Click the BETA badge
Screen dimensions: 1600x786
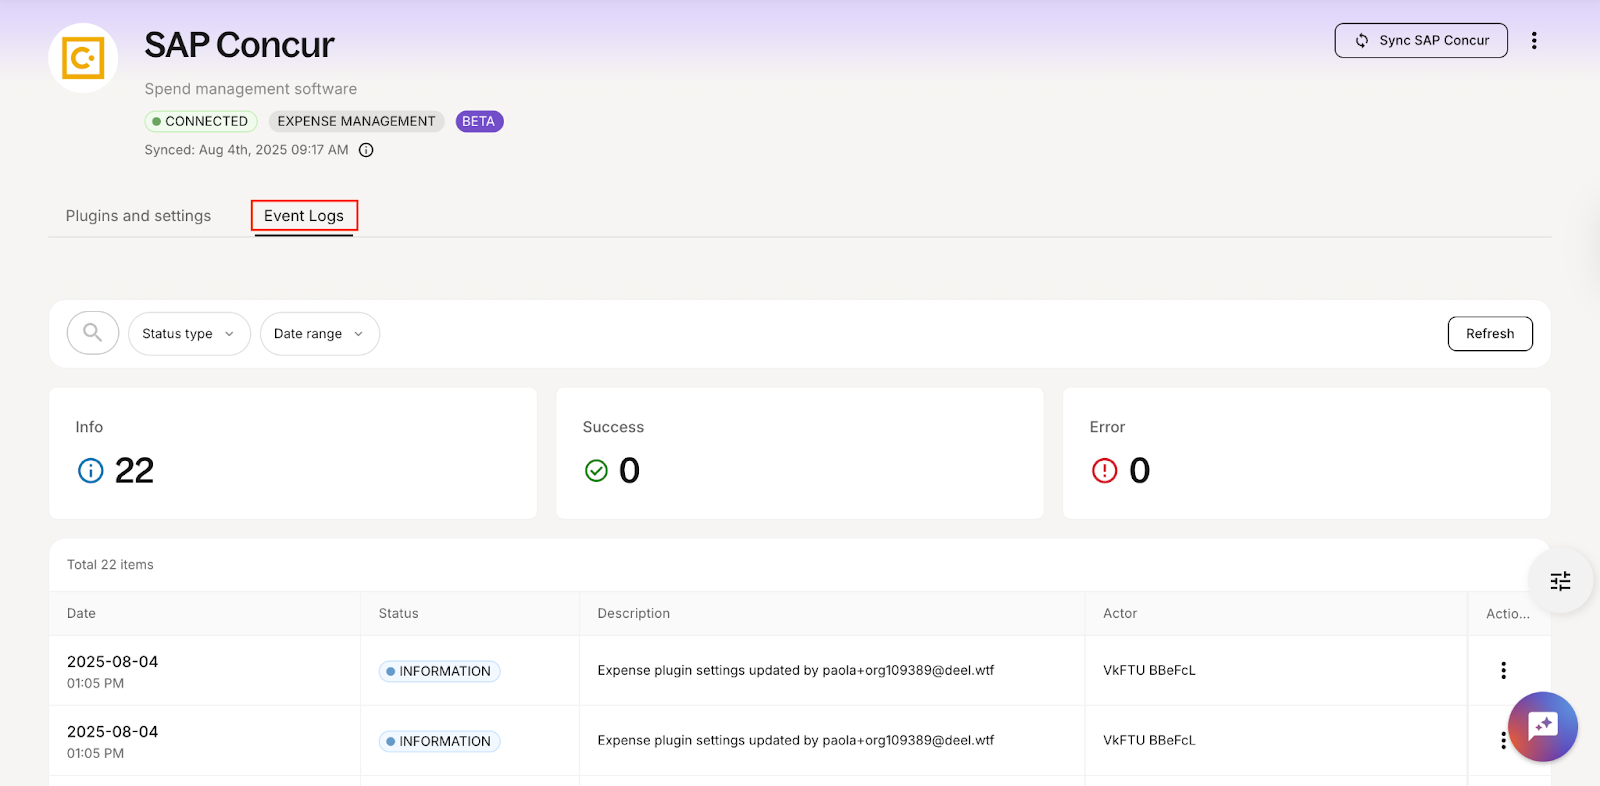click(x=479, y=121)
